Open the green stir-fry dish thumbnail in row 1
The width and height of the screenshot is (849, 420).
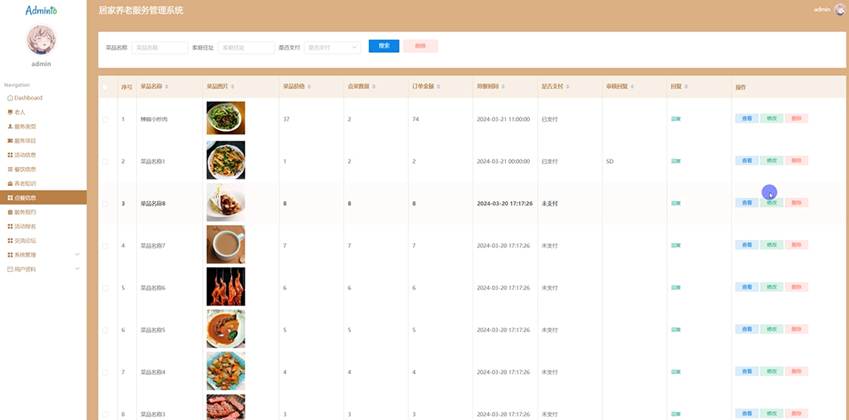tap(226, 118)
